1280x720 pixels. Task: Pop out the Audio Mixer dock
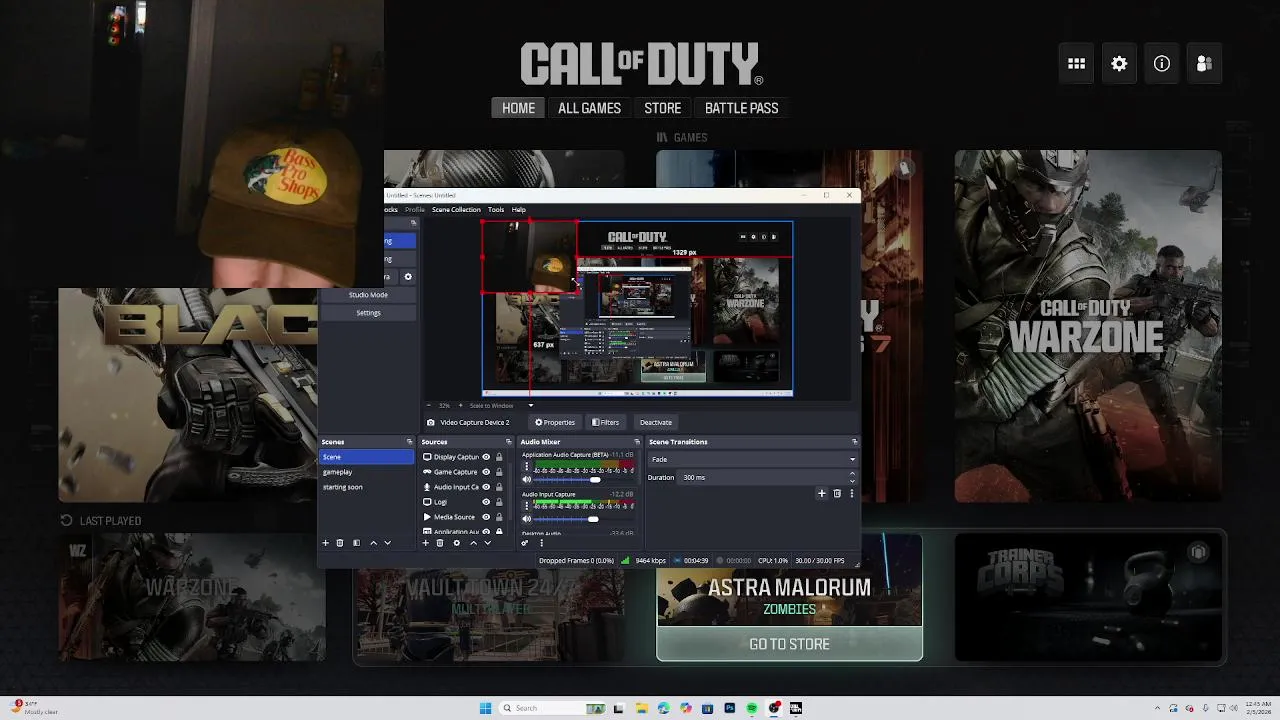tap(637, 442)
